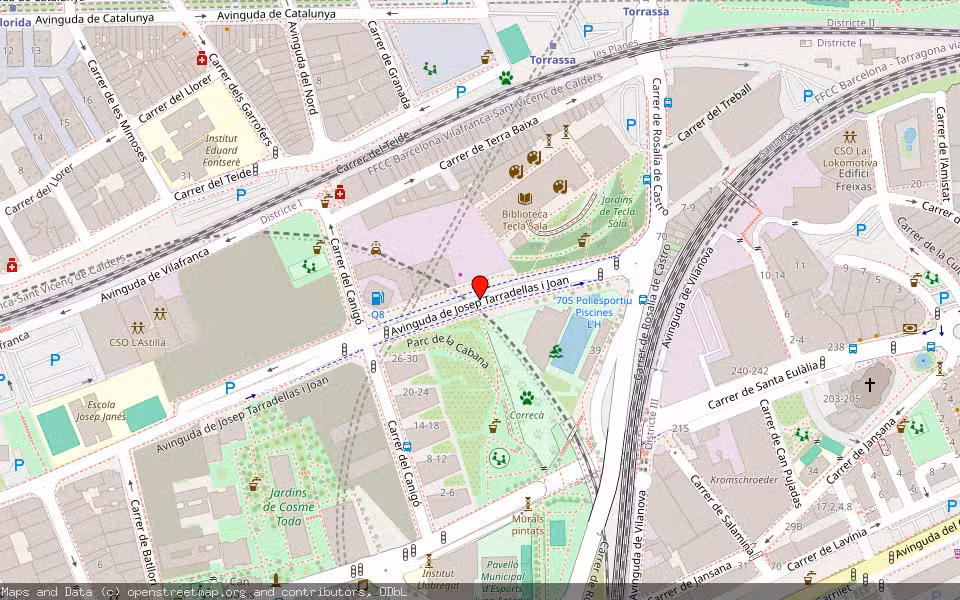The width and height of the screenshot is (960, 600).
Task: Click the 'Biblioteca Tecla Sala' label
Action: 525,220
